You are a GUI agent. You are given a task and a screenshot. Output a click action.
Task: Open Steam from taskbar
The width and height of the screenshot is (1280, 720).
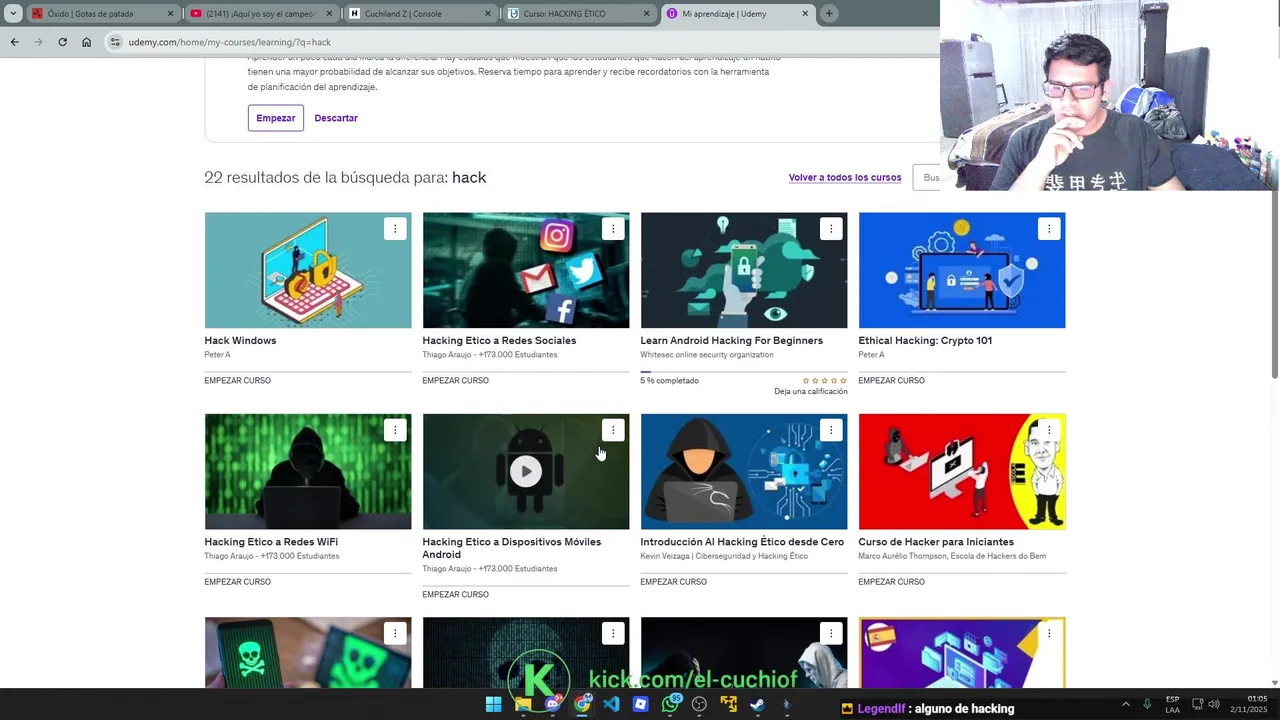758,705
